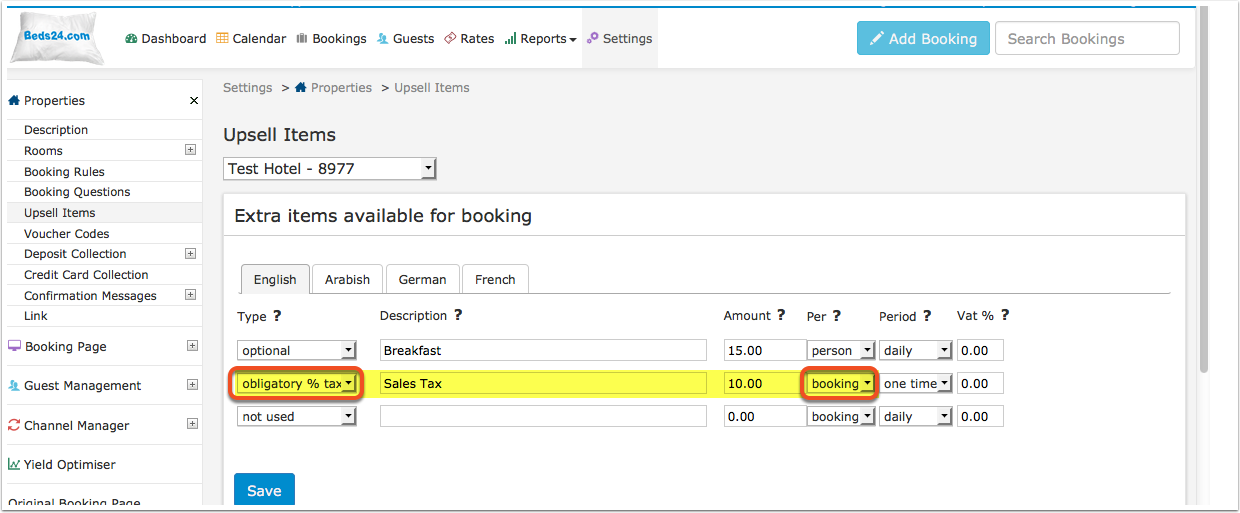Screen dimensions: 1240x513
Task: Select Upsell Items in sidebar
Action: pos(60,213)
